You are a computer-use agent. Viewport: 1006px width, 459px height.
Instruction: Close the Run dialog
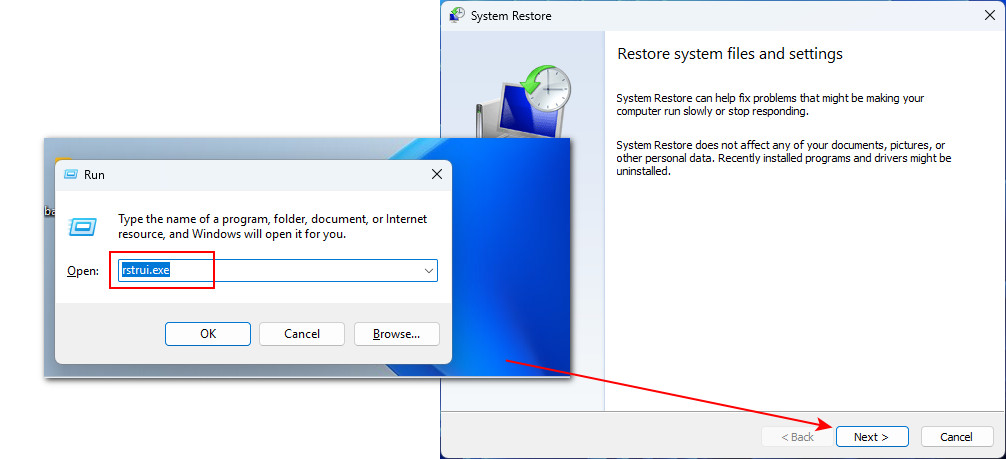(436, 174)
